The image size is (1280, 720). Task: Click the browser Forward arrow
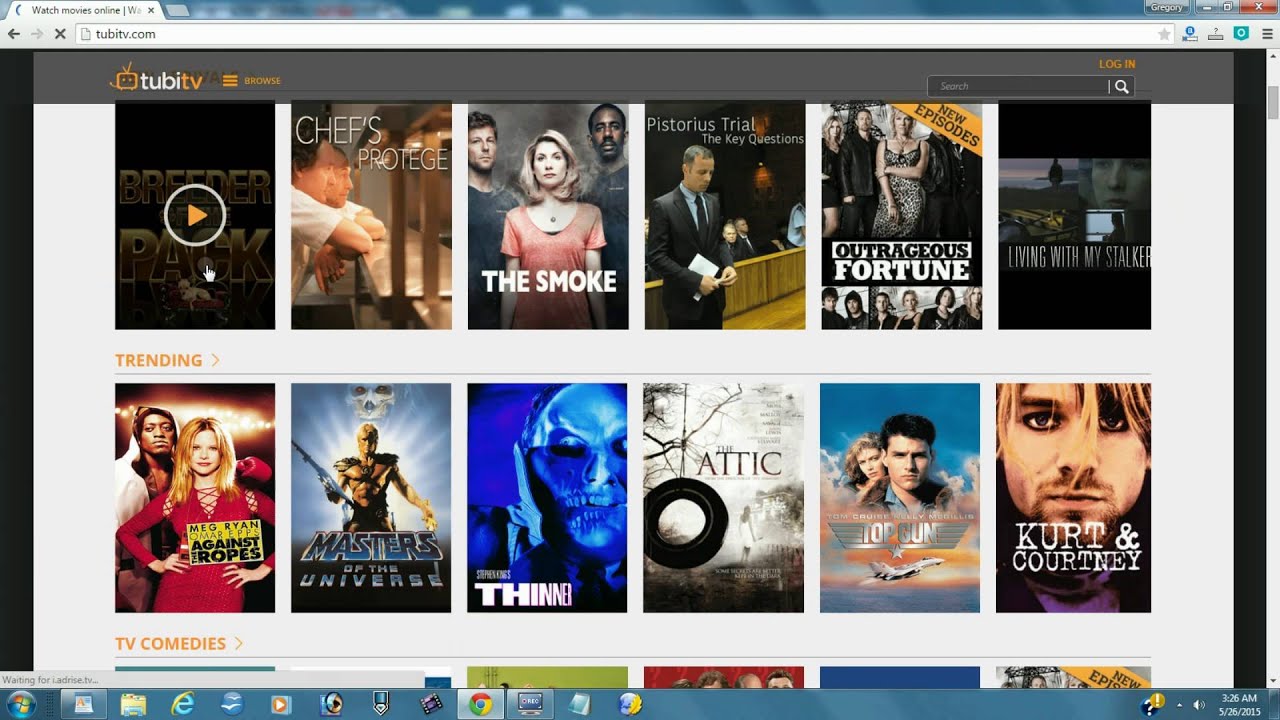coord(37,34)
